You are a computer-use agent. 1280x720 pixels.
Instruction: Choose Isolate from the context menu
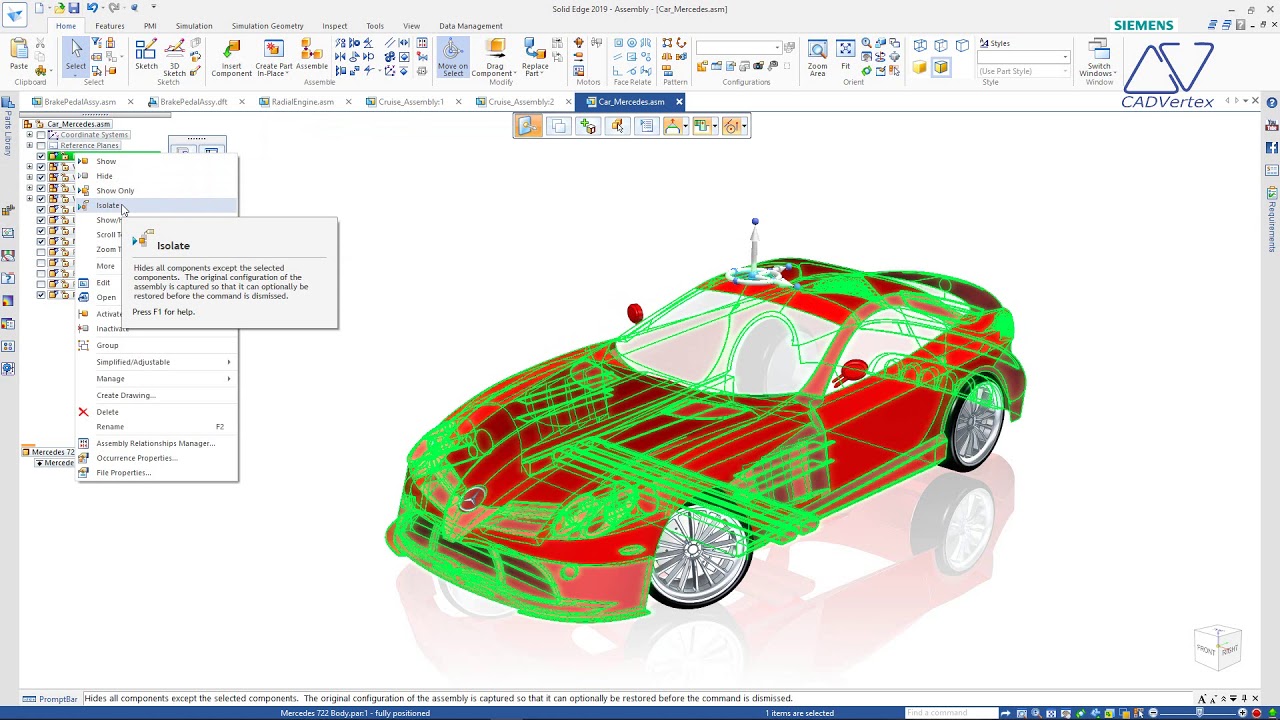158,206
